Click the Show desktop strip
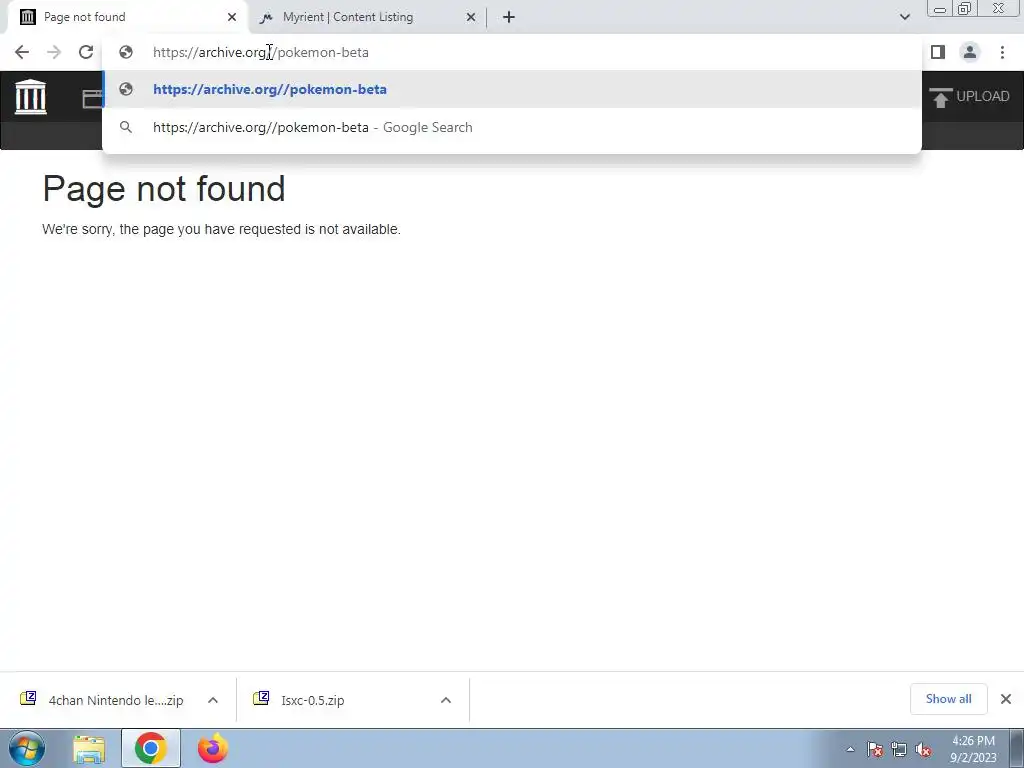1024x768 pixels. coord(1017,748)
